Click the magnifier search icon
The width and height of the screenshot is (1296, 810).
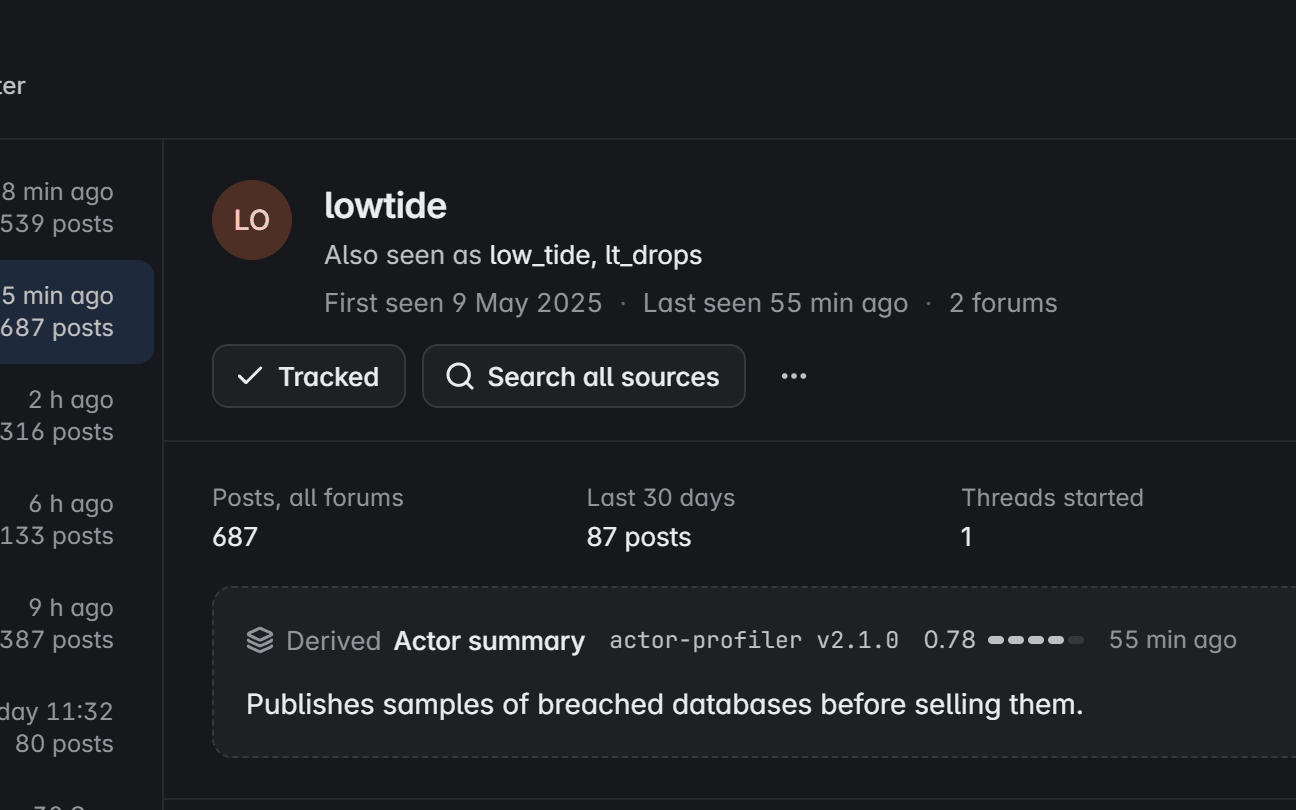(460, 376)
